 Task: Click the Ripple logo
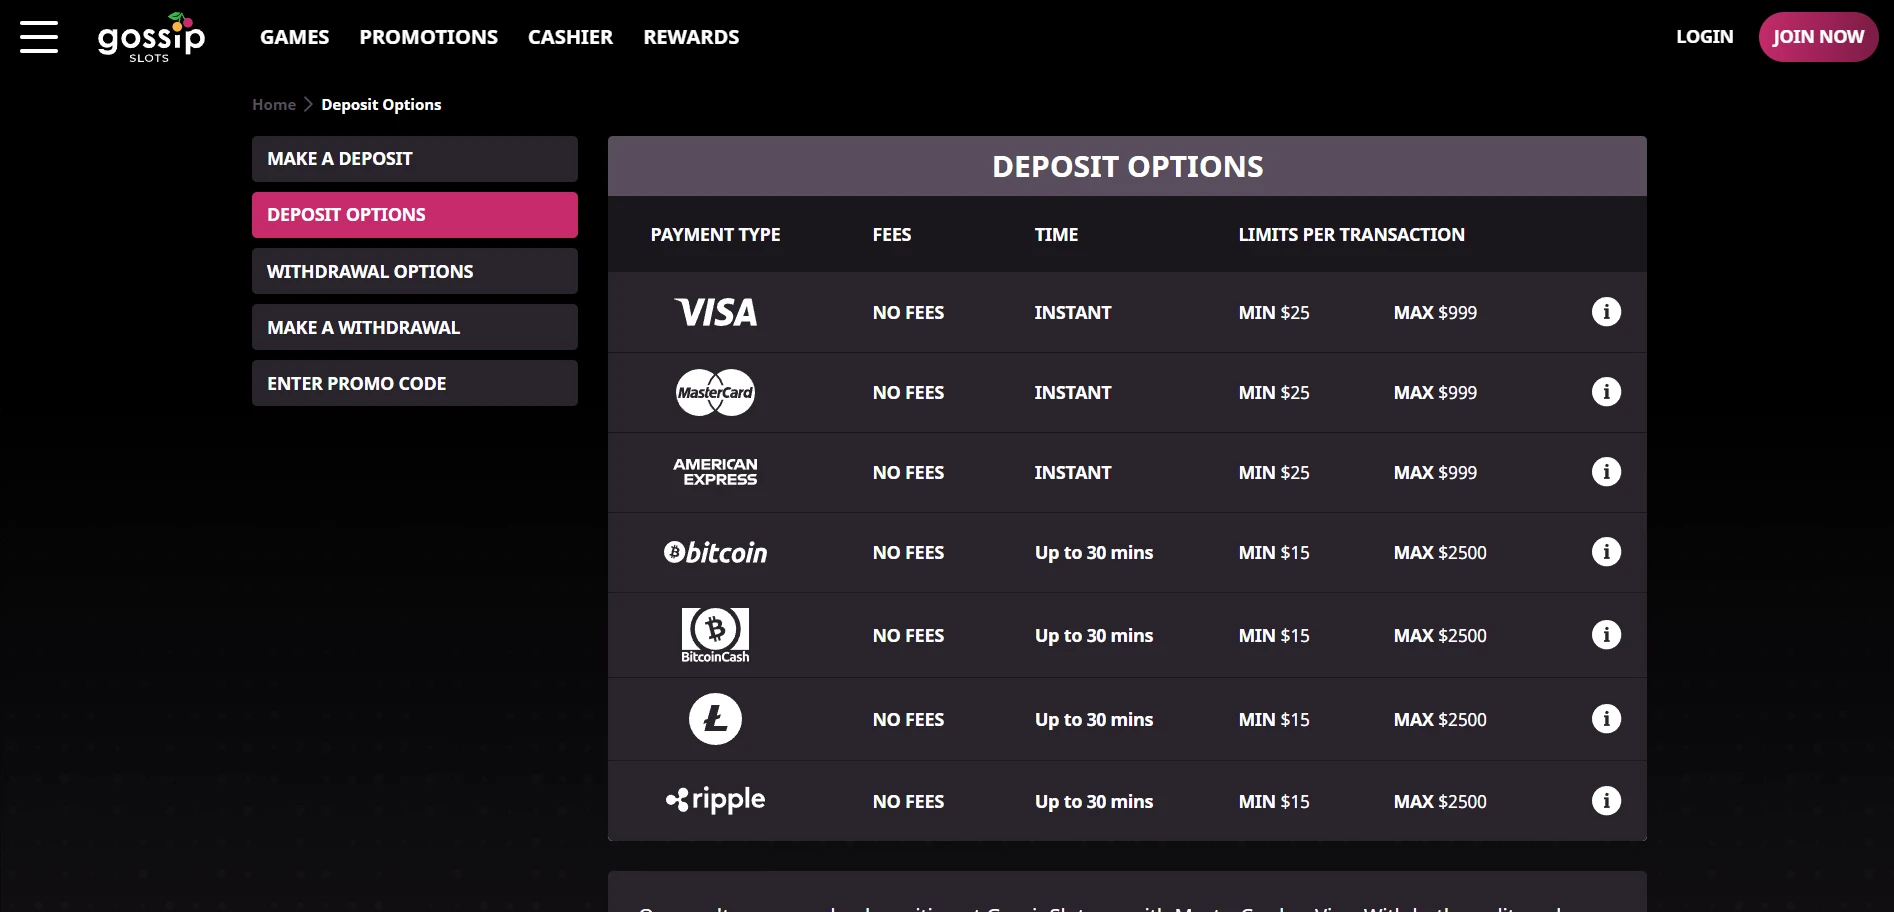point(715,800)
